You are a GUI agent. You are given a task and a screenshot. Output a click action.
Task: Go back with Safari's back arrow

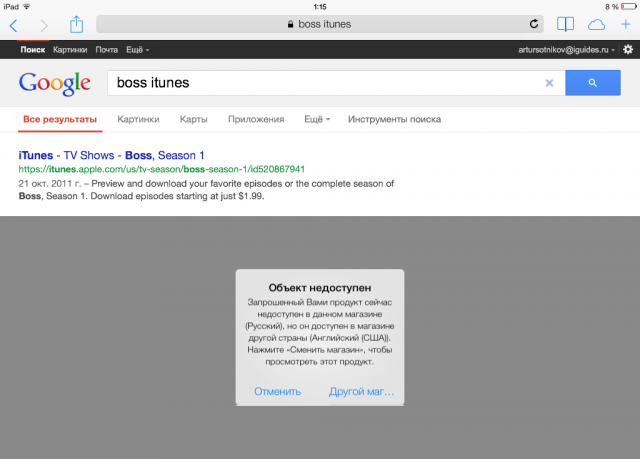[13, 25]
